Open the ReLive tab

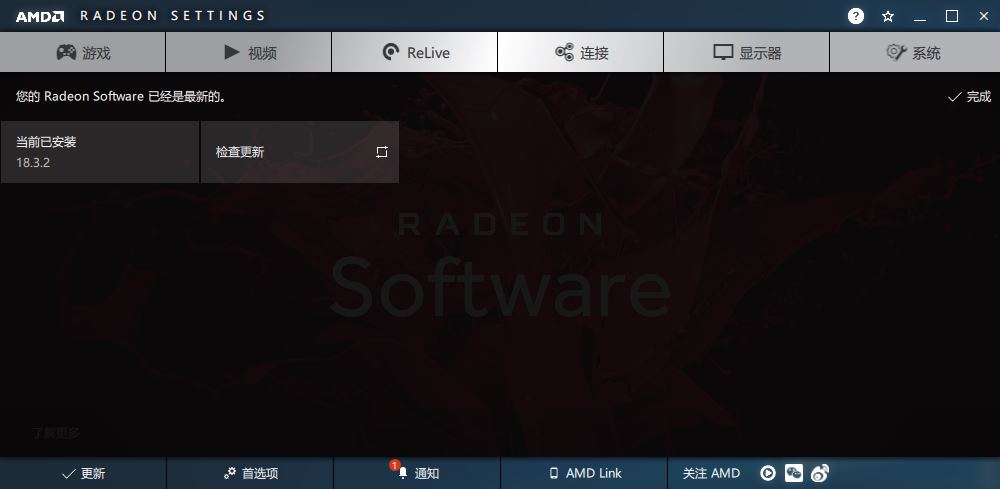pos(415,52)
